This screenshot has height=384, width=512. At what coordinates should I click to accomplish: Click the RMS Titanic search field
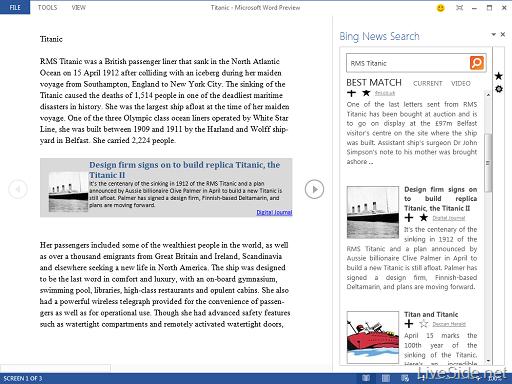pyautogui.click(x=408, y=63)
